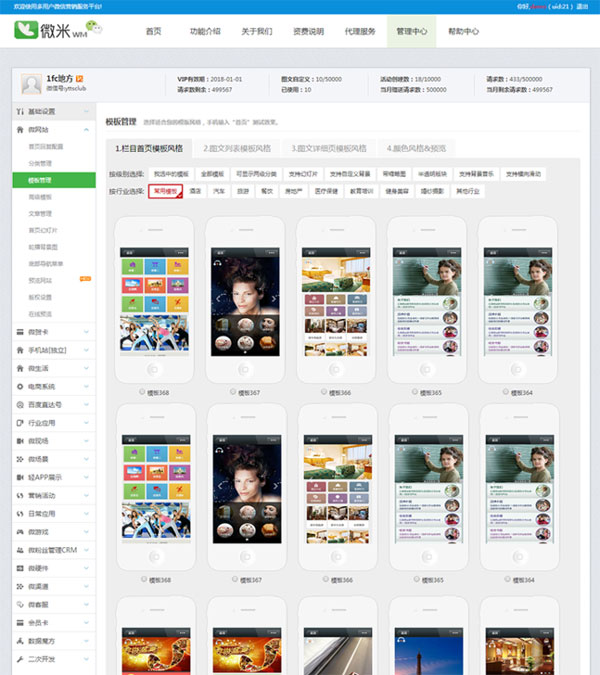Open the 帮助中心 nav item
This screenshot has width=600, height=675.
pos(463,31)
